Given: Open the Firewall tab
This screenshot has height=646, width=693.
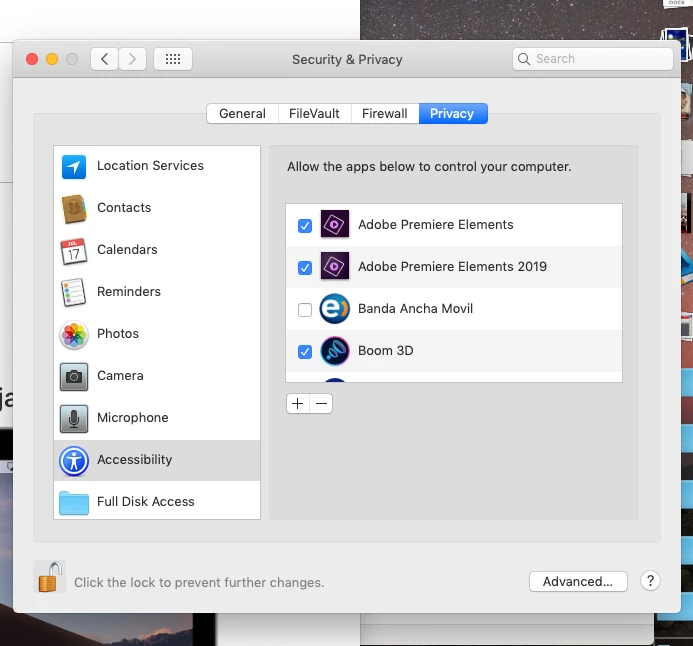Looking at the screenshot, I should (x=385, y=114).
